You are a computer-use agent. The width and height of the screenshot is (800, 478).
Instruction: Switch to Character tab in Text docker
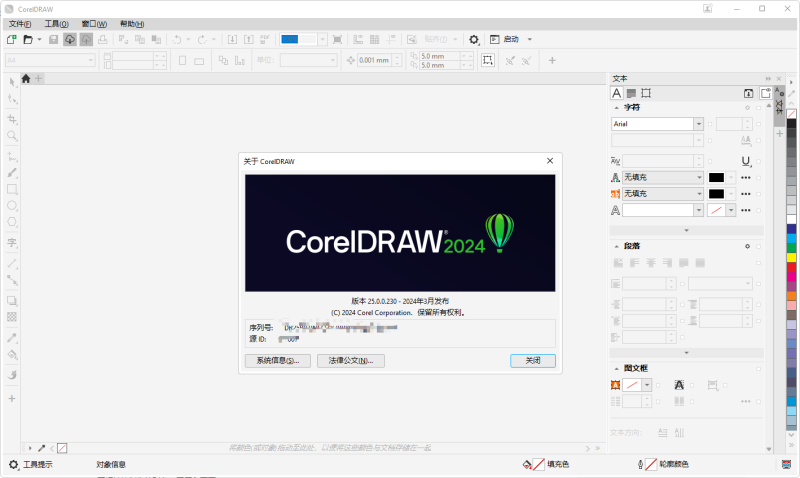click(x=617, y=92)
